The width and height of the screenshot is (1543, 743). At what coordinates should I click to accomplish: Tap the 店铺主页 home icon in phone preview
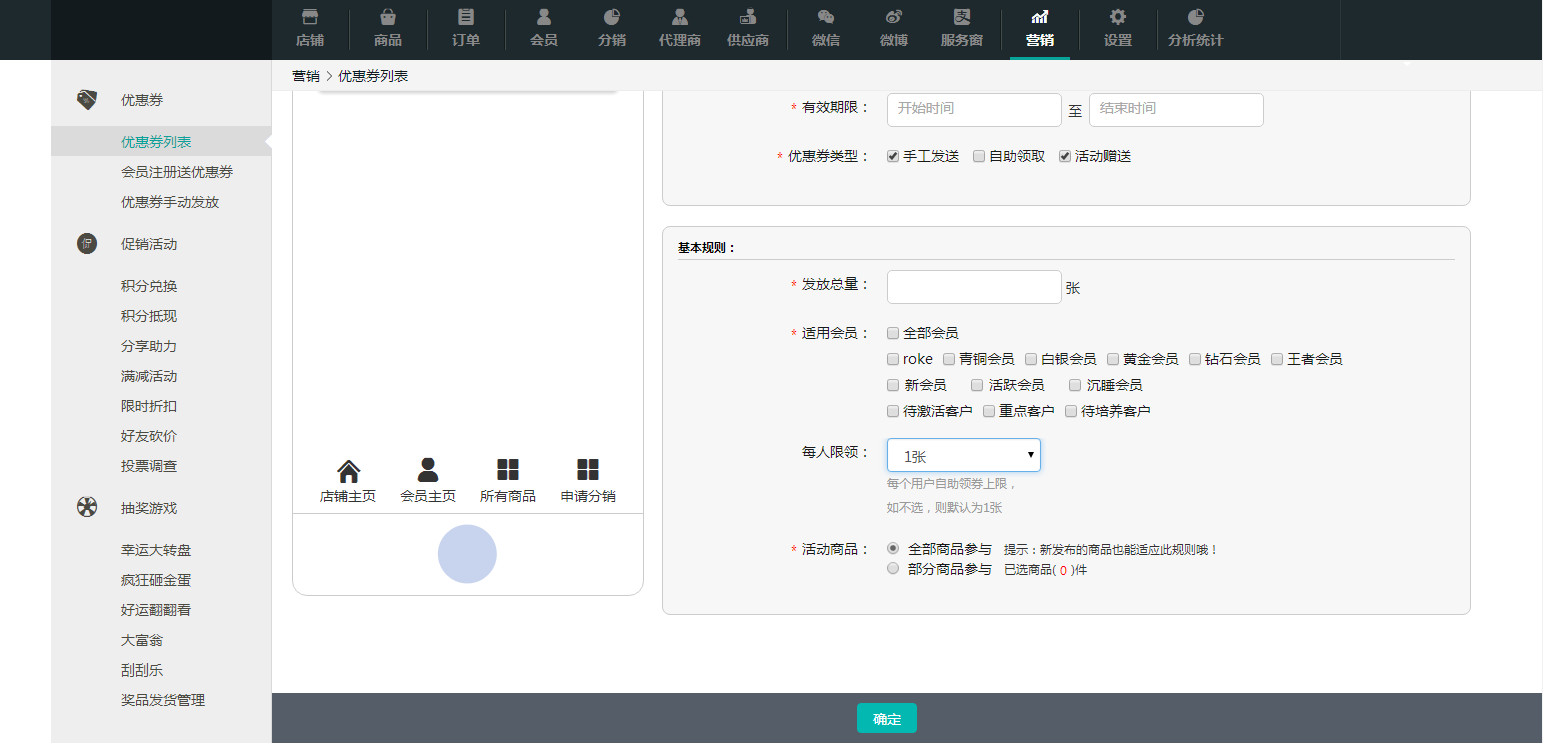pos(348,471)
